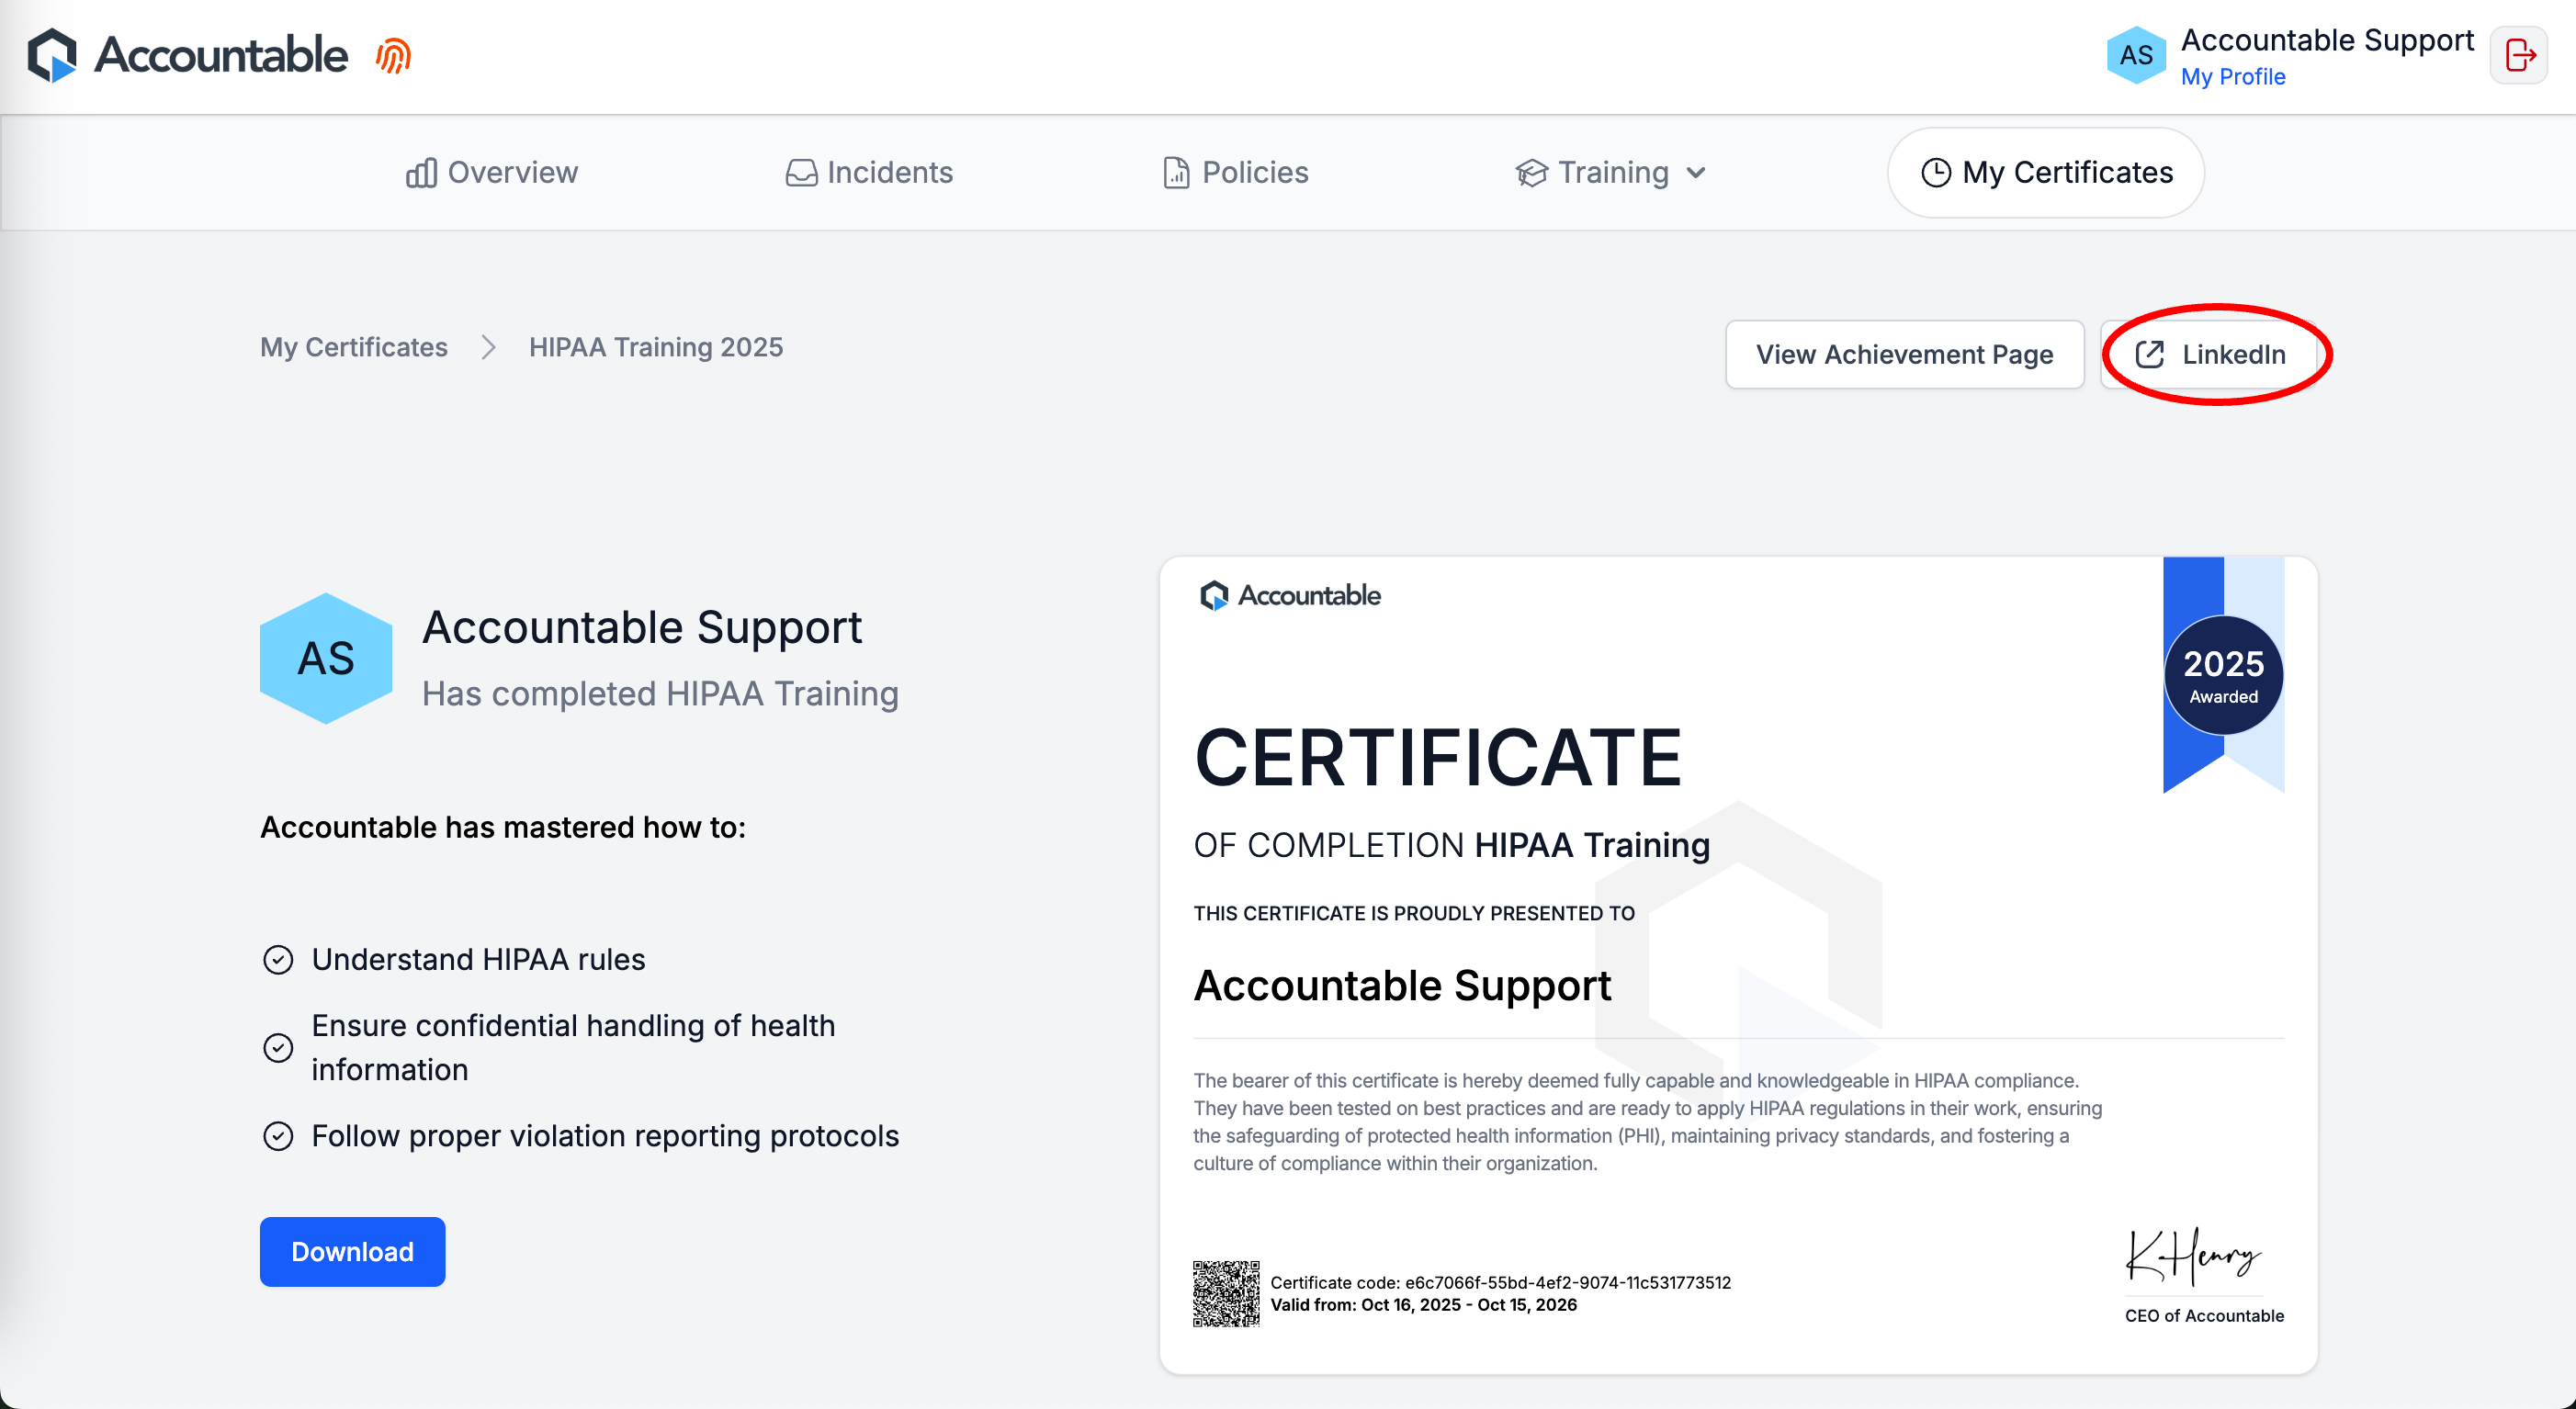Image resolution: width=2576 pixels, height=1409 pixels.
Task: Click the Accountable logo in header
Action: coord(187,55)
